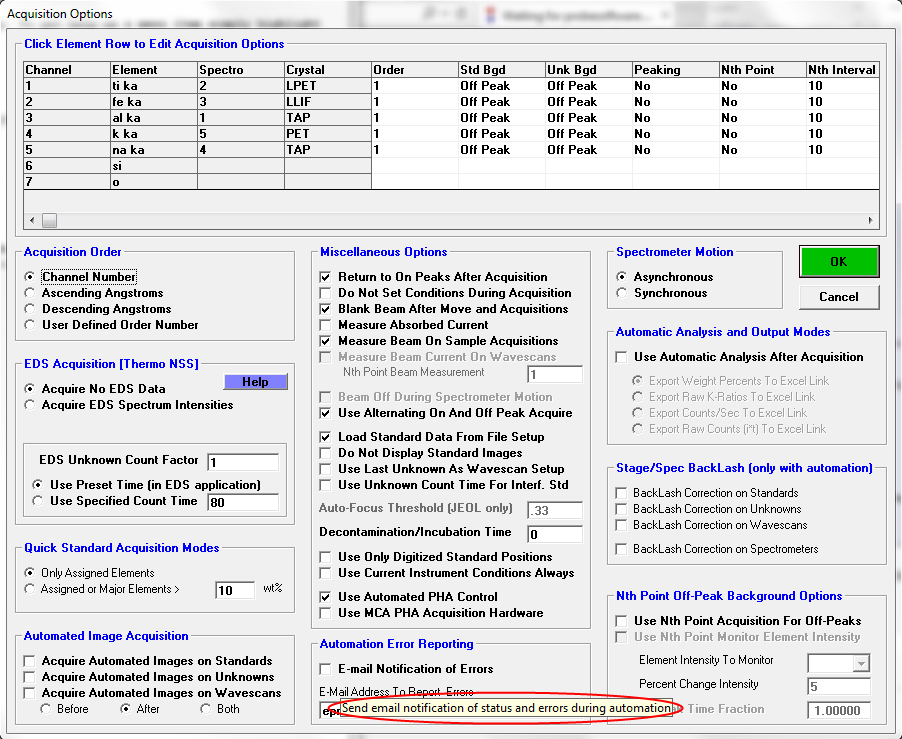Choose Acquire EDS Spectrum Intensities option
The width and height of the screenshot is (902, 739).
[x=31, y=405]
